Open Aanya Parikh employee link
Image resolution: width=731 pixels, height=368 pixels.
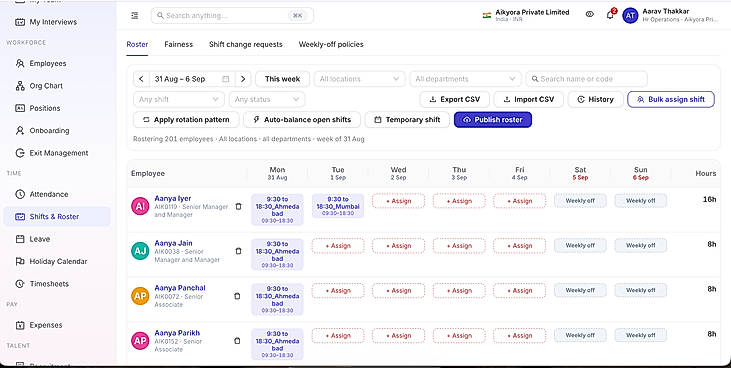coord(177,333)
